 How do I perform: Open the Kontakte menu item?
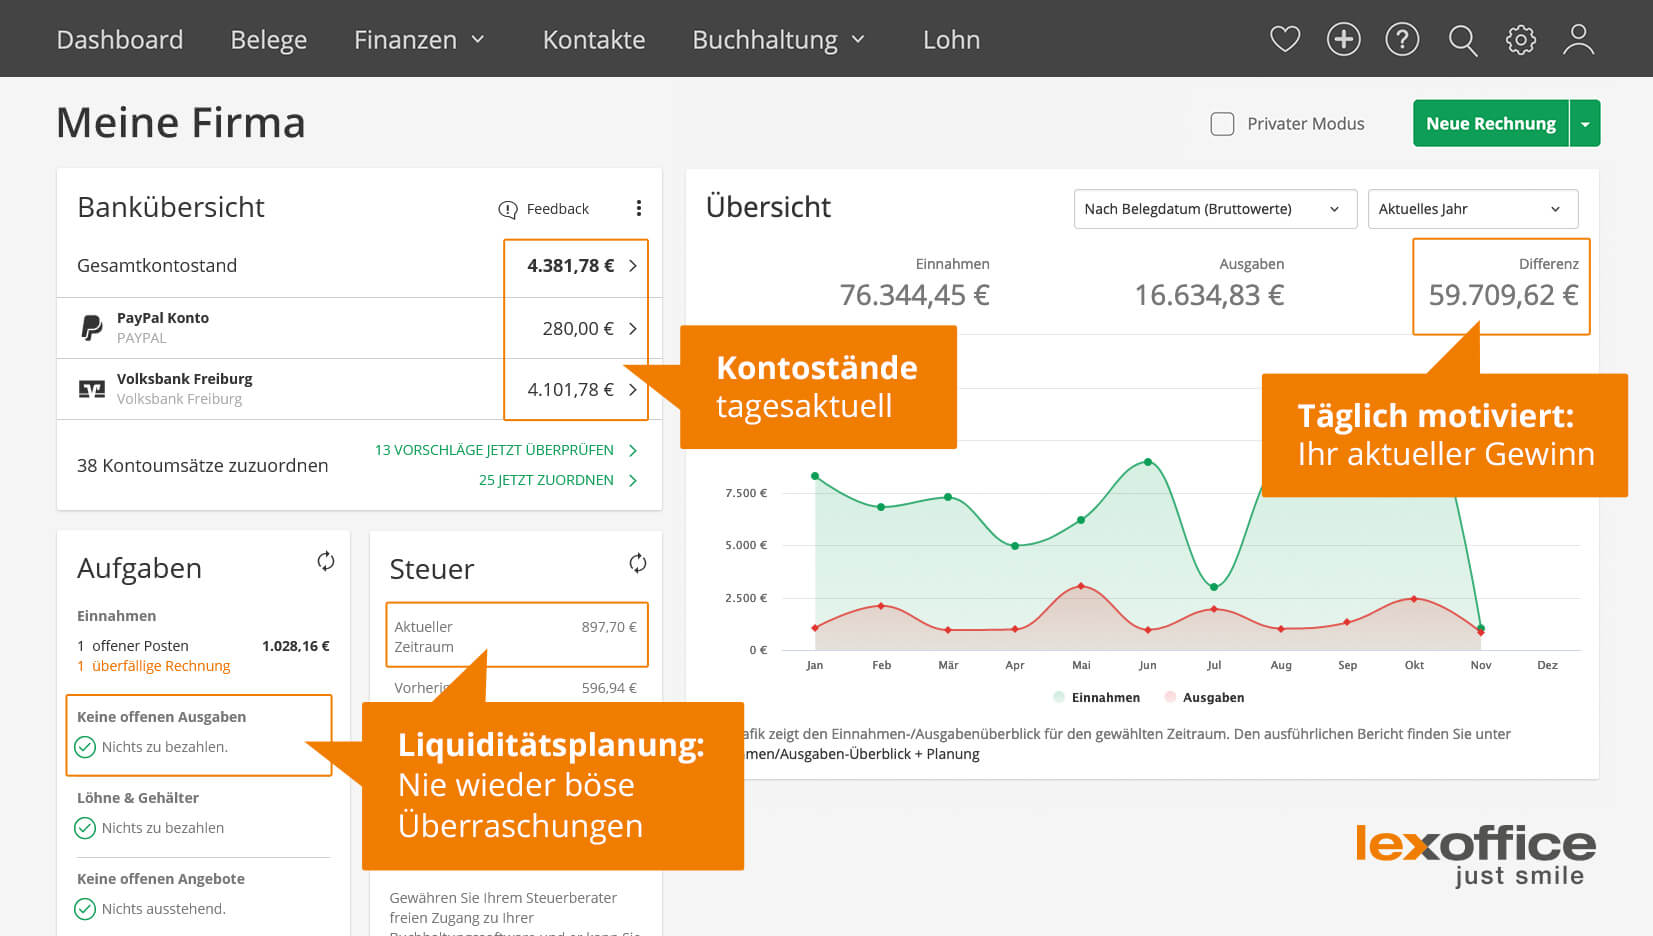point(593,40)
